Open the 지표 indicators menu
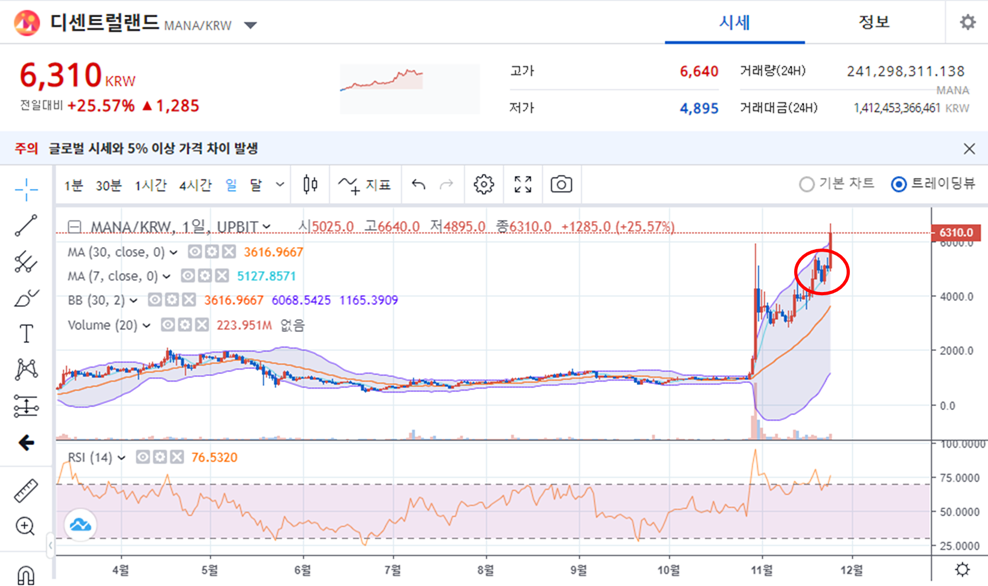Screen dimensions: 988x586 (365, 185)
